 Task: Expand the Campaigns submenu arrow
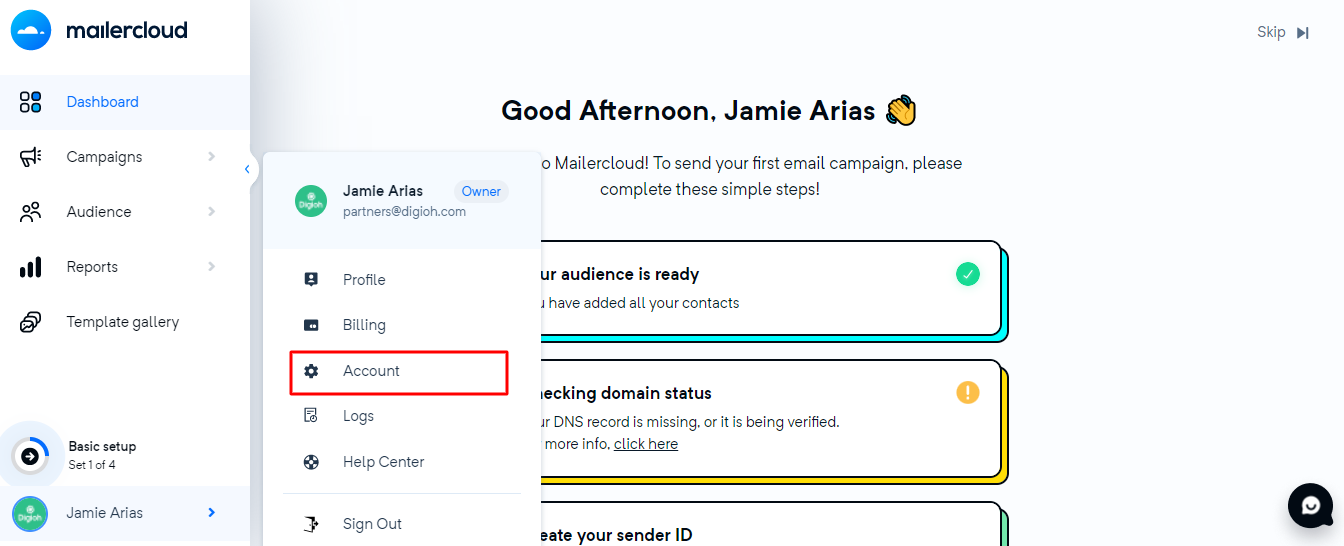[x=211, y=157]
